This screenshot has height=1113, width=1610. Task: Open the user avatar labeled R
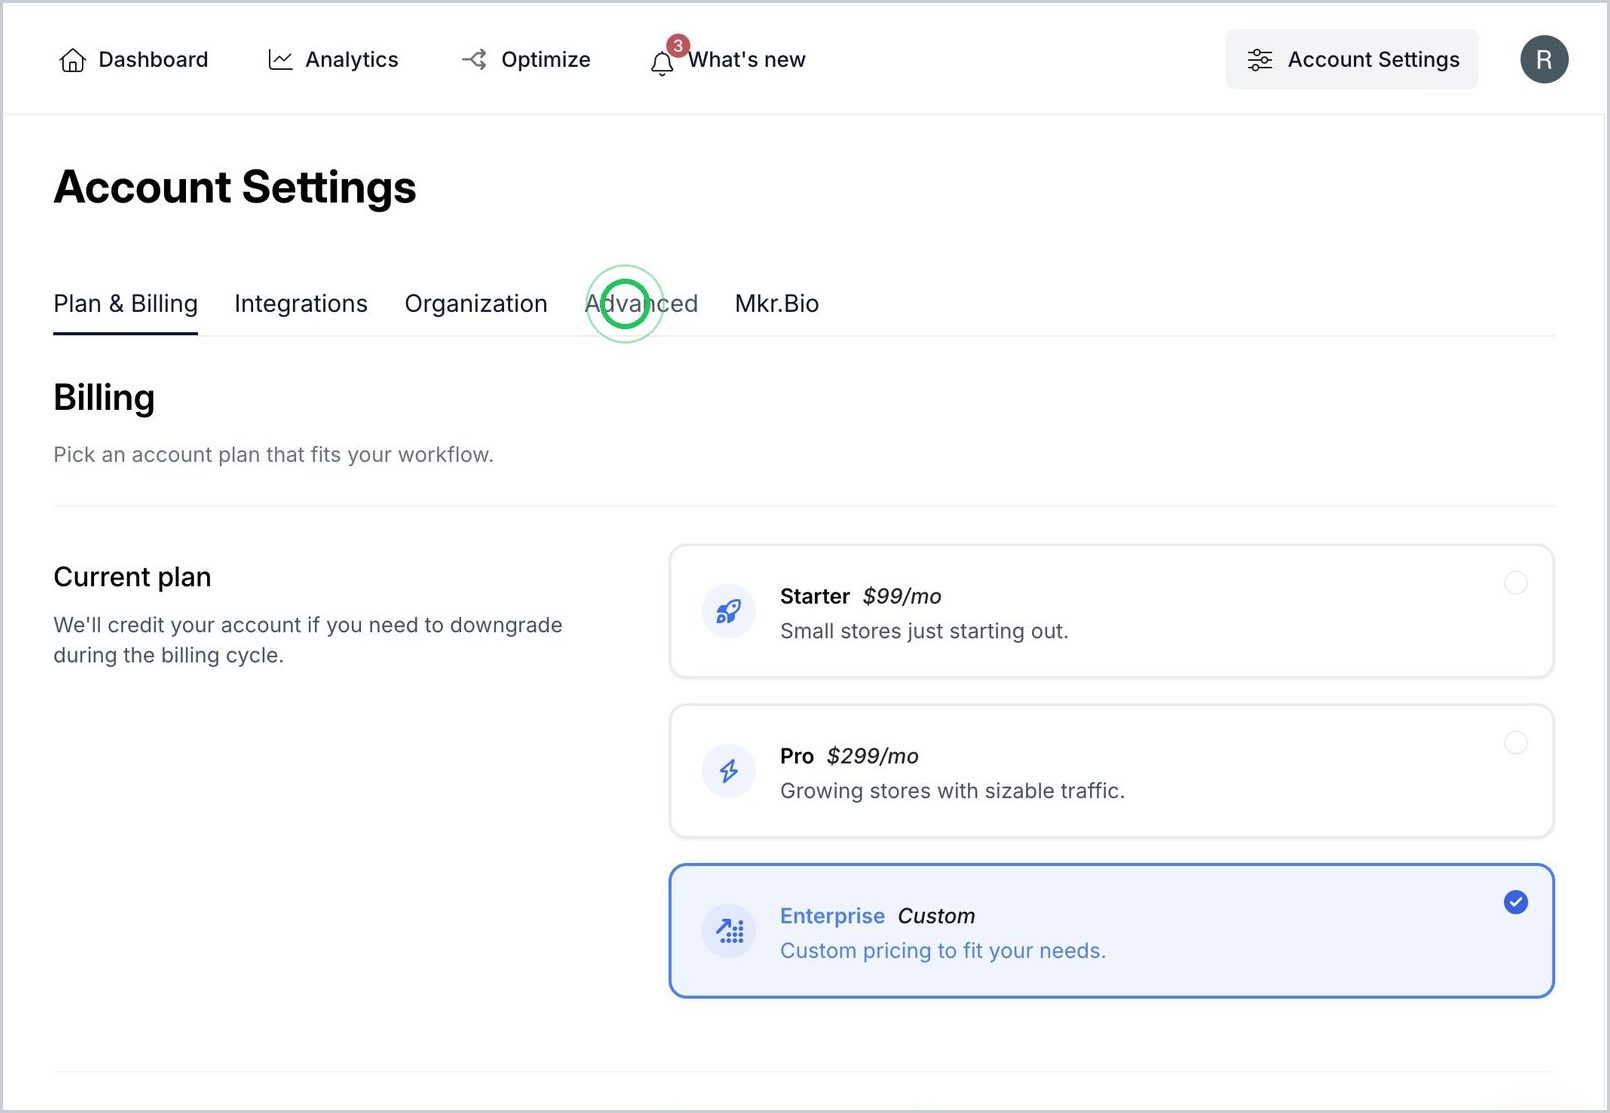click(1544, 60)
